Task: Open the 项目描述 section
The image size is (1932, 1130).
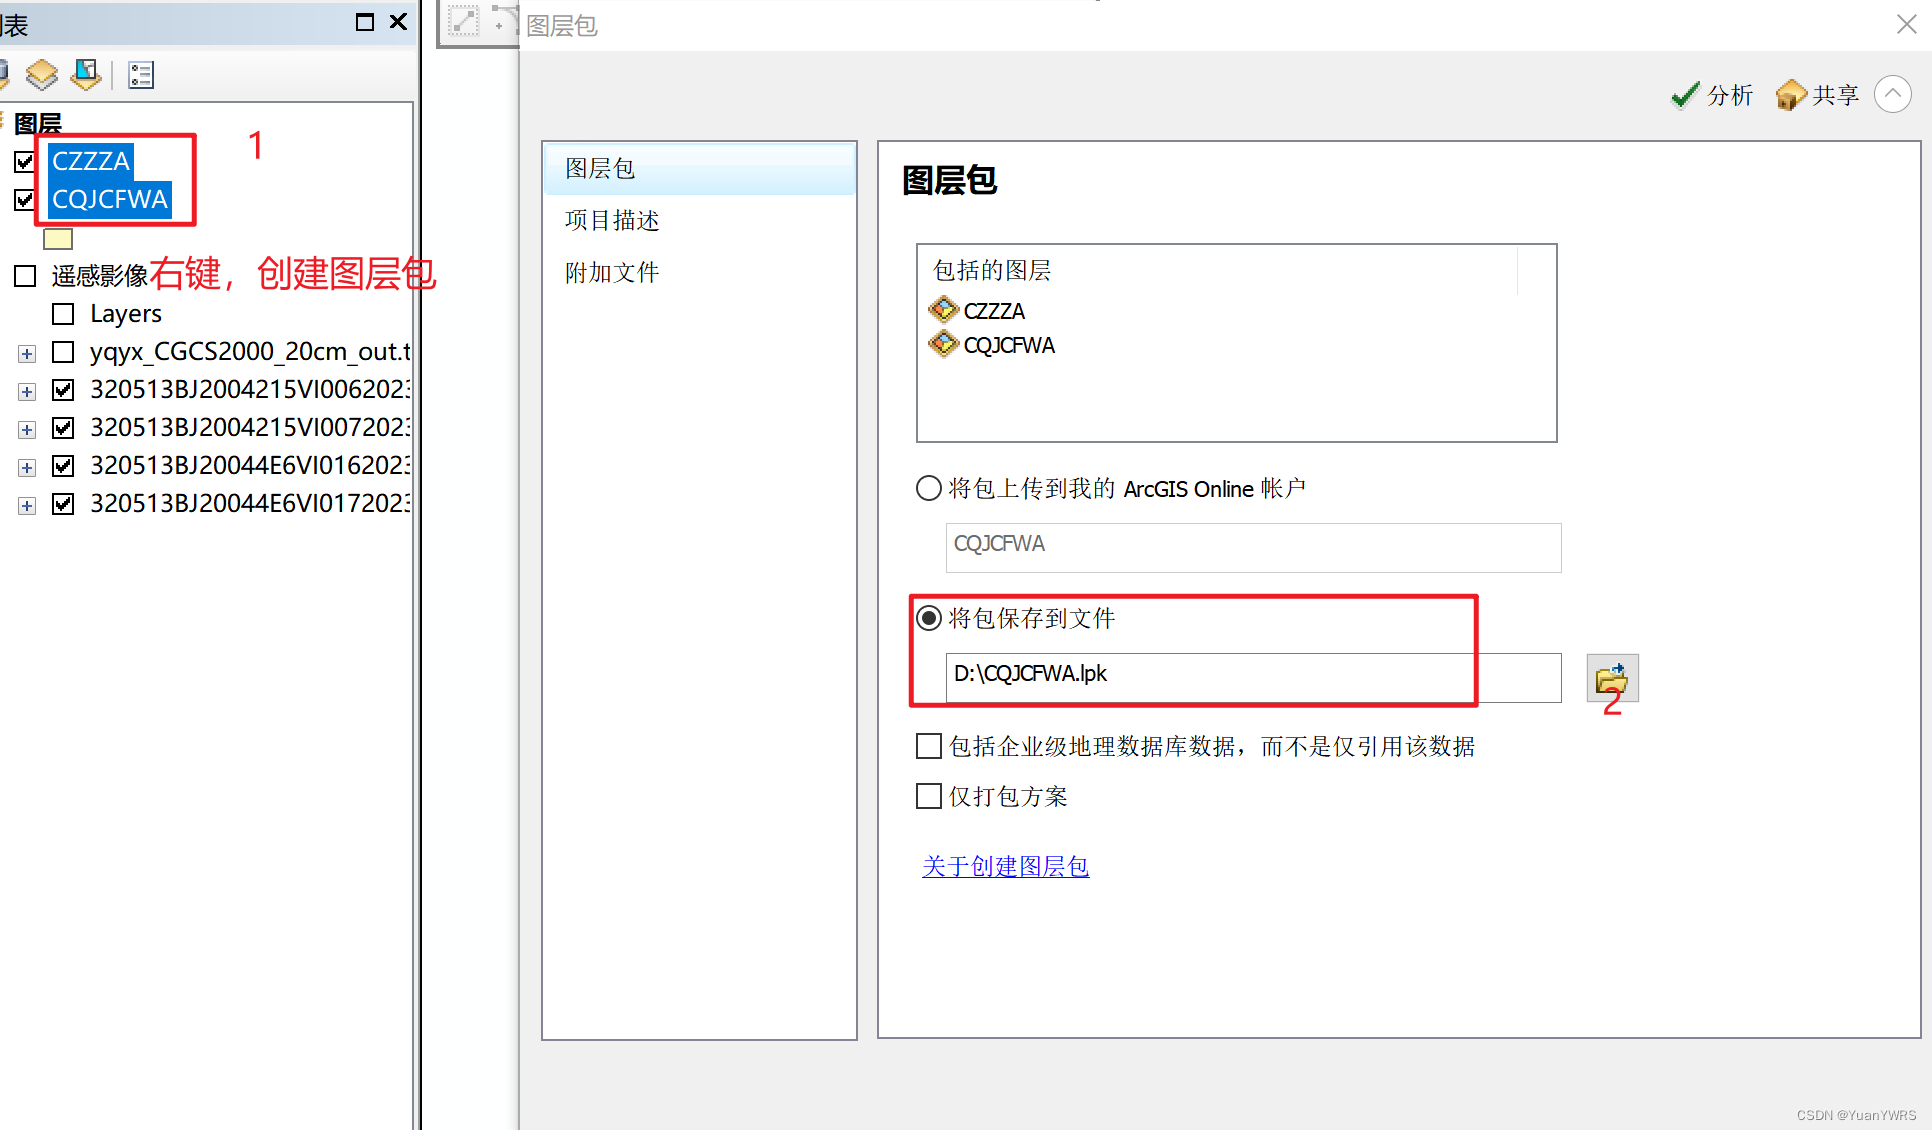Action: [612, 220]
